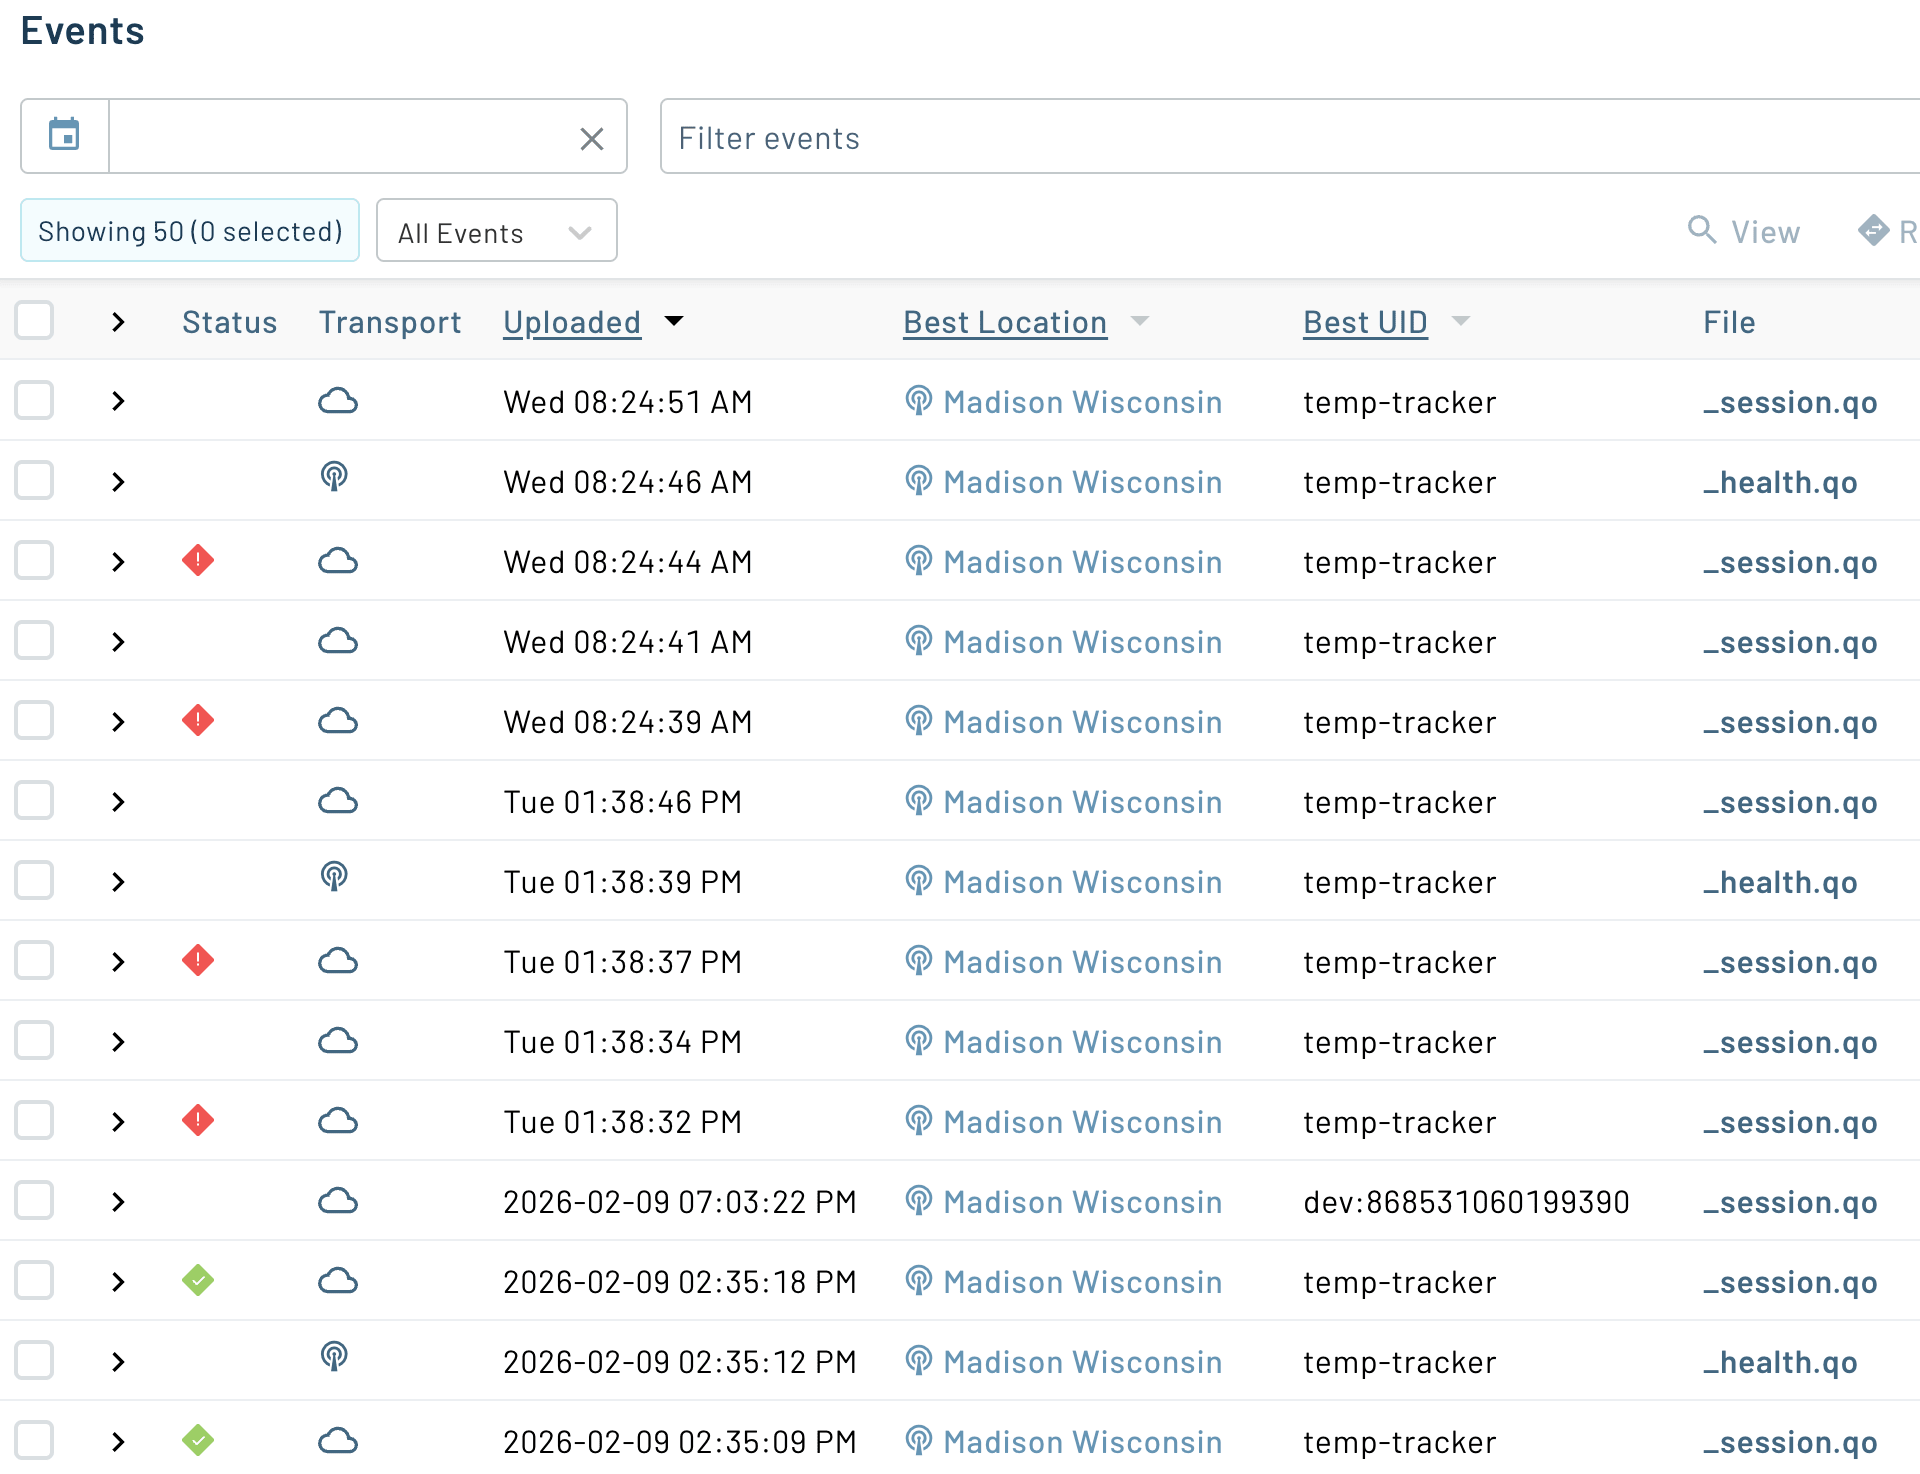Click the red error status icon for Tue 01:38:37 PM
1920x1474 pixels.
[x=198, y=960]
